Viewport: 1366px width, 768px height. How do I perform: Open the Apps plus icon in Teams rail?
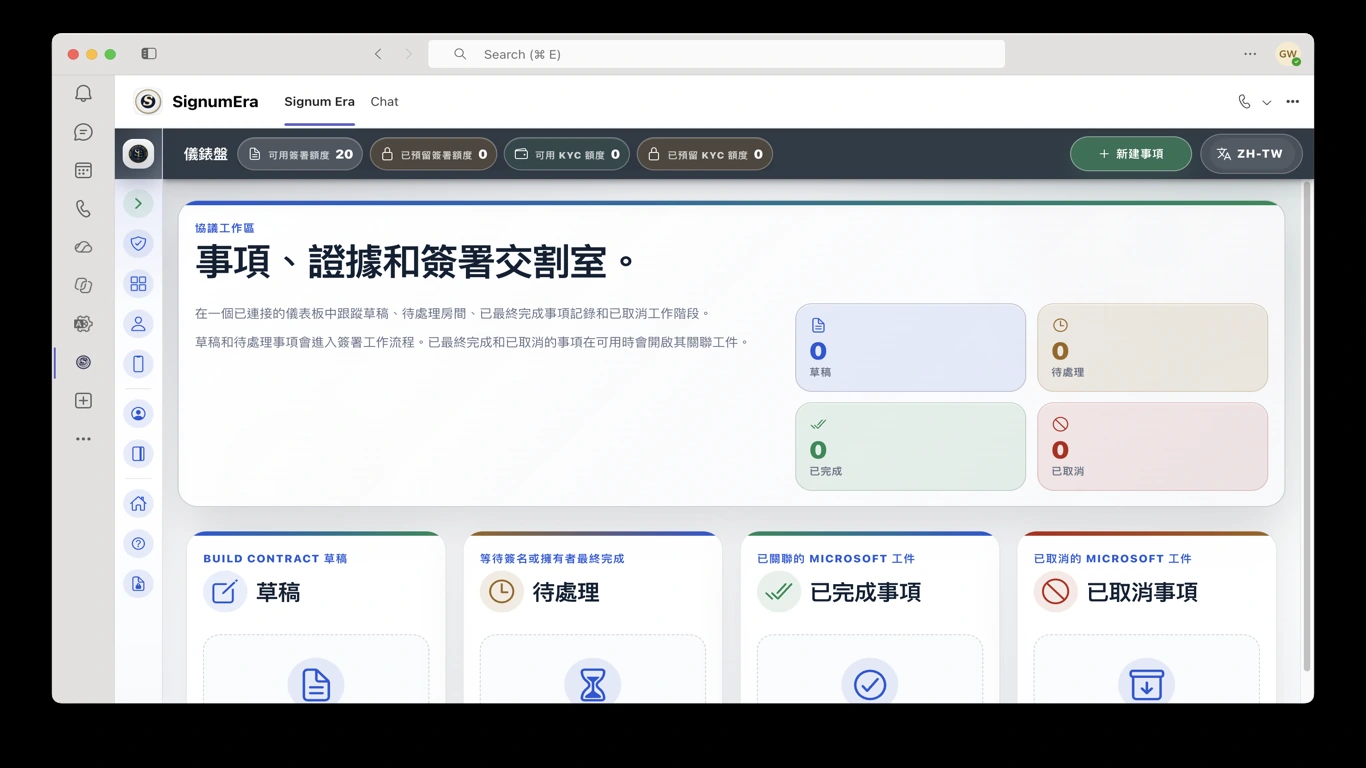(x=83, y=401)
